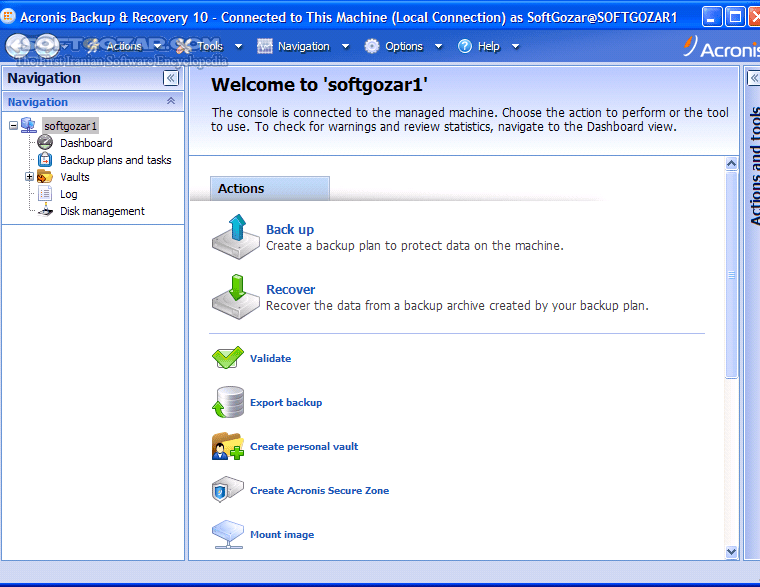The height and width of the screenshot is (587, 760).
Task: Open the Options menu
Action: [x=404, y=47]
